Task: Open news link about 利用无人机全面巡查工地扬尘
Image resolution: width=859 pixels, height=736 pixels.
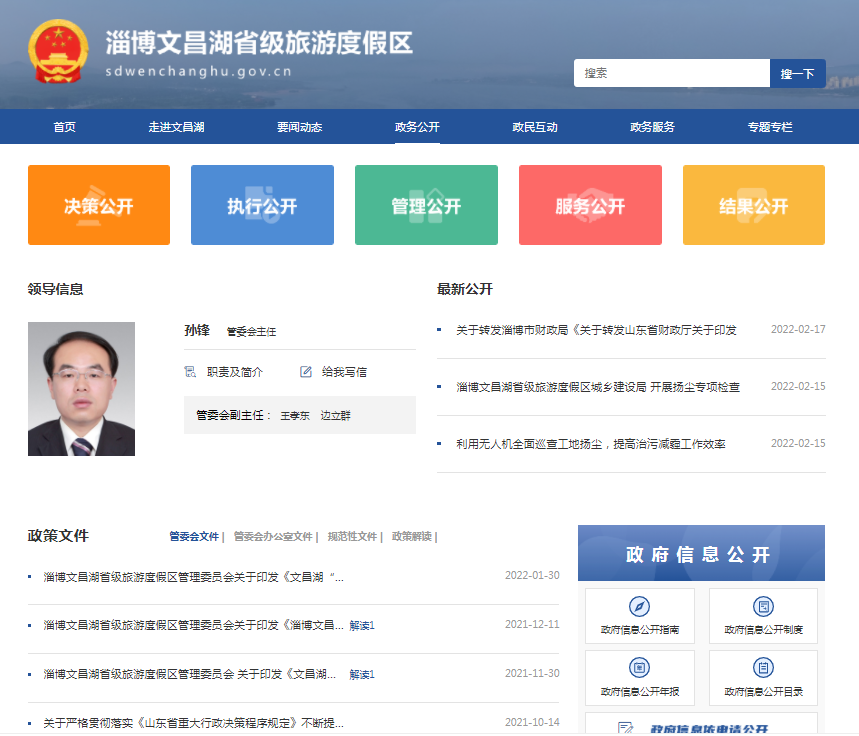Action: (x=590, y=444)
